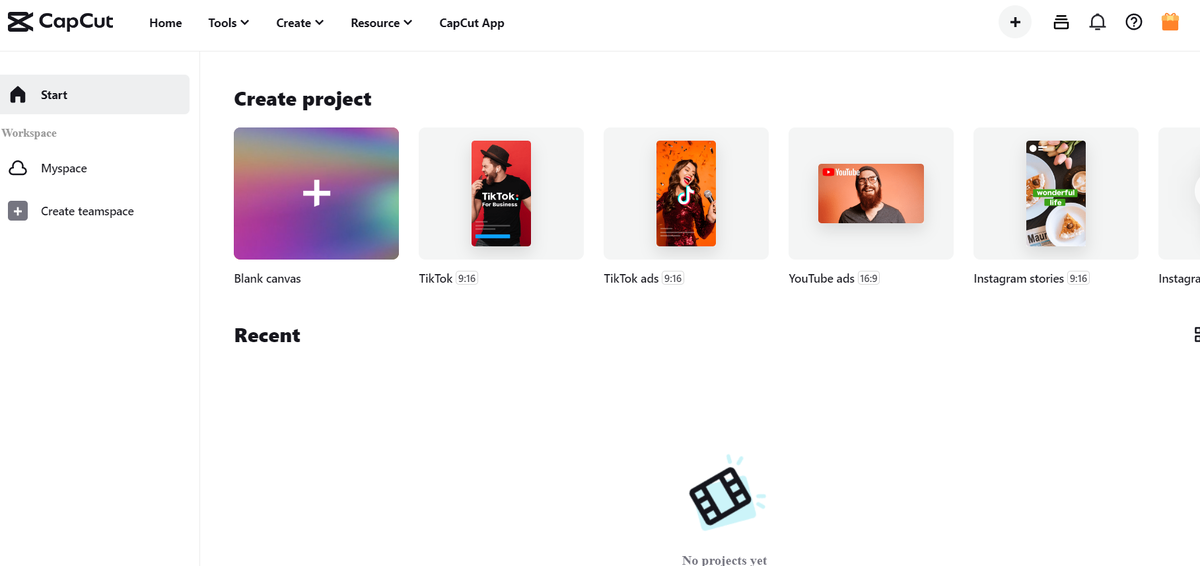Open the help question mark icon

tap(1134, 22)
